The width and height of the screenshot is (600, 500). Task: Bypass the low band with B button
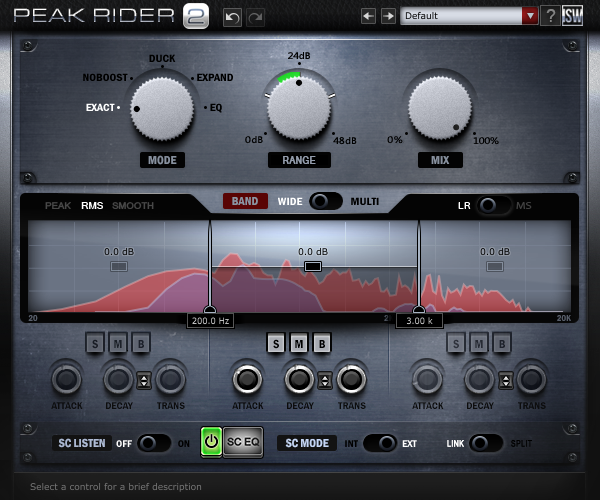point(141,344)
